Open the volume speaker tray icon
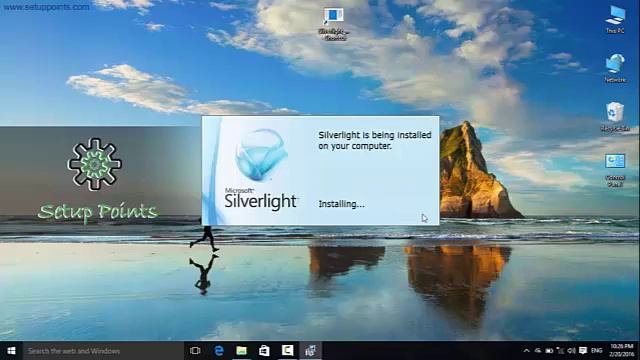Screen dimensions: 640x360 571,351
